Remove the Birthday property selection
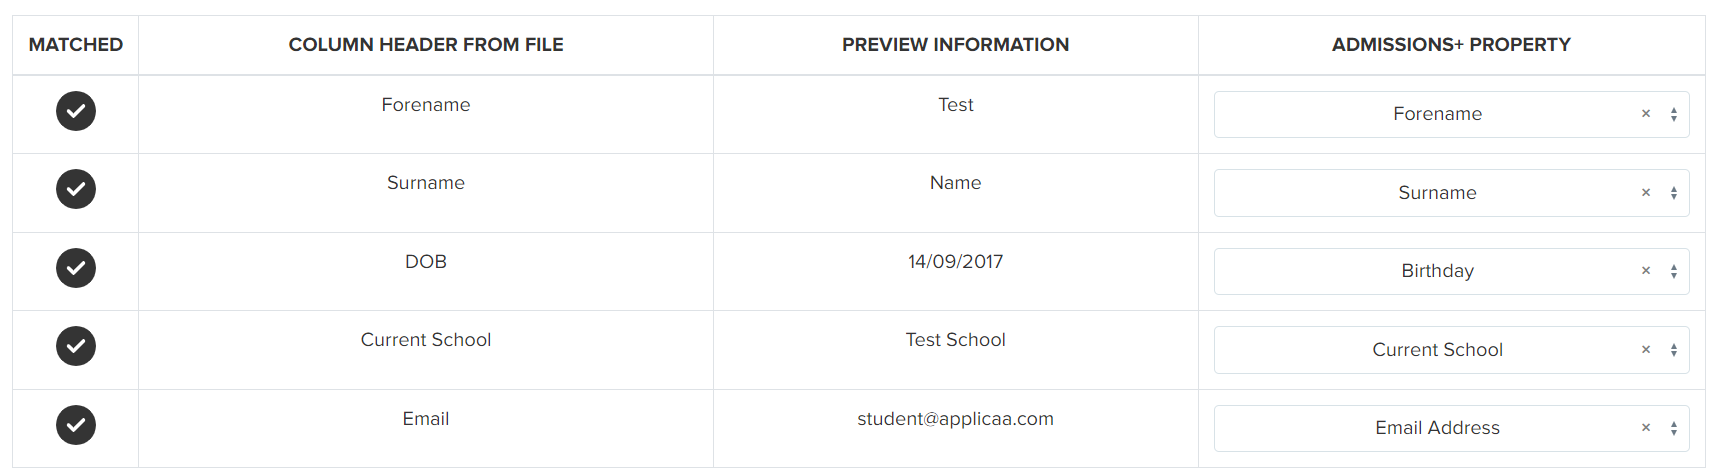 click(1645, 271)
